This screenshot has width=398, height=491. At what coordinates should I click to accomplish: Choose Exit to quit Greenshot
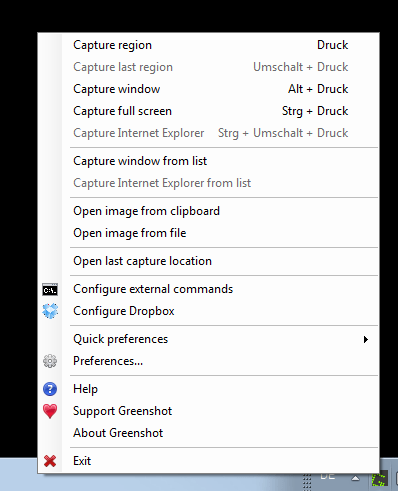(209, 461)
